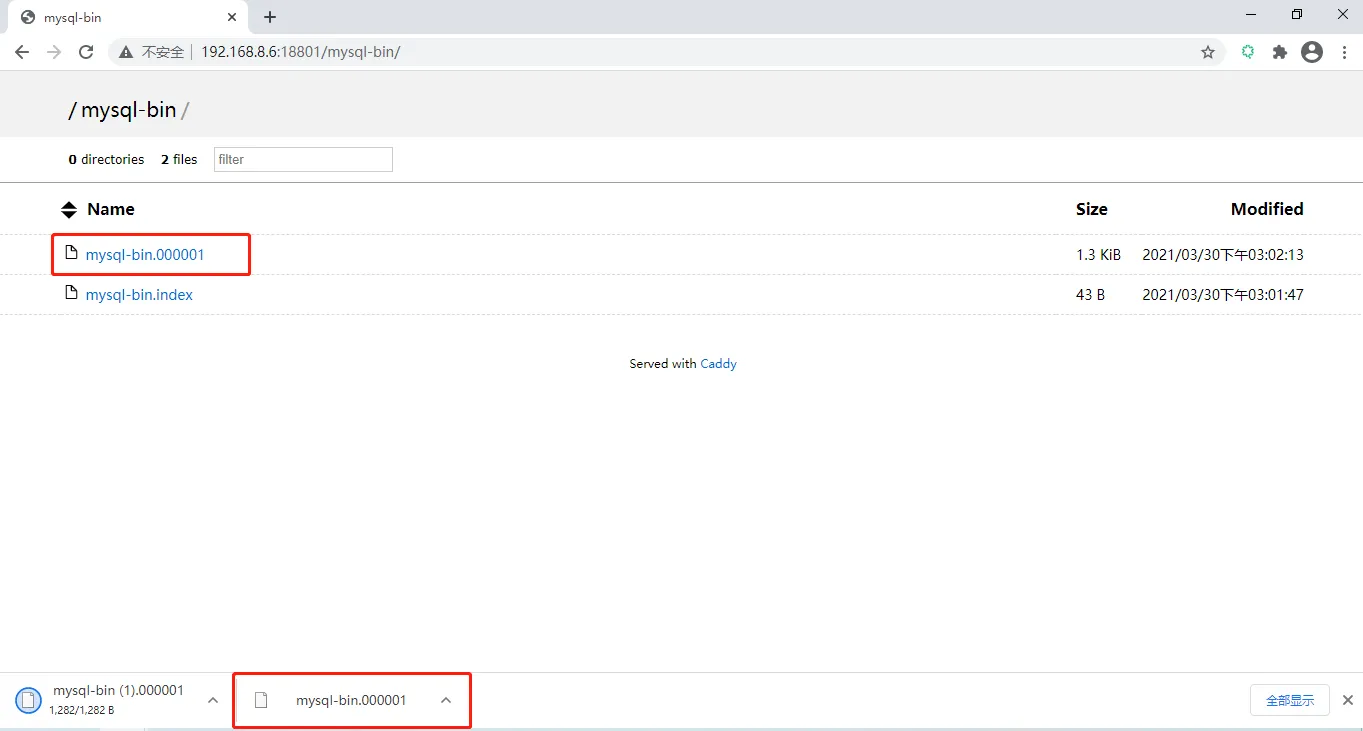Viewport: 1363px width, 731px height.
Task: Sort listing by Size column
Action: 1091,209
